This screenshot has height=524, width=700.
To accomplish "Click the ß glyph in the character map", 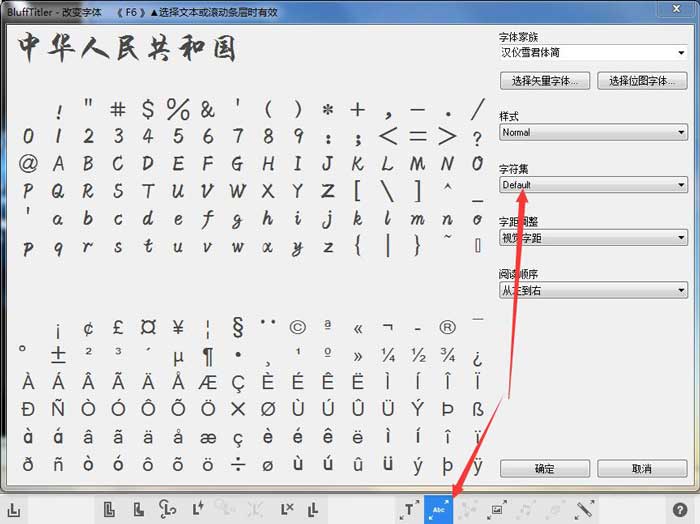I will point(477,409).
